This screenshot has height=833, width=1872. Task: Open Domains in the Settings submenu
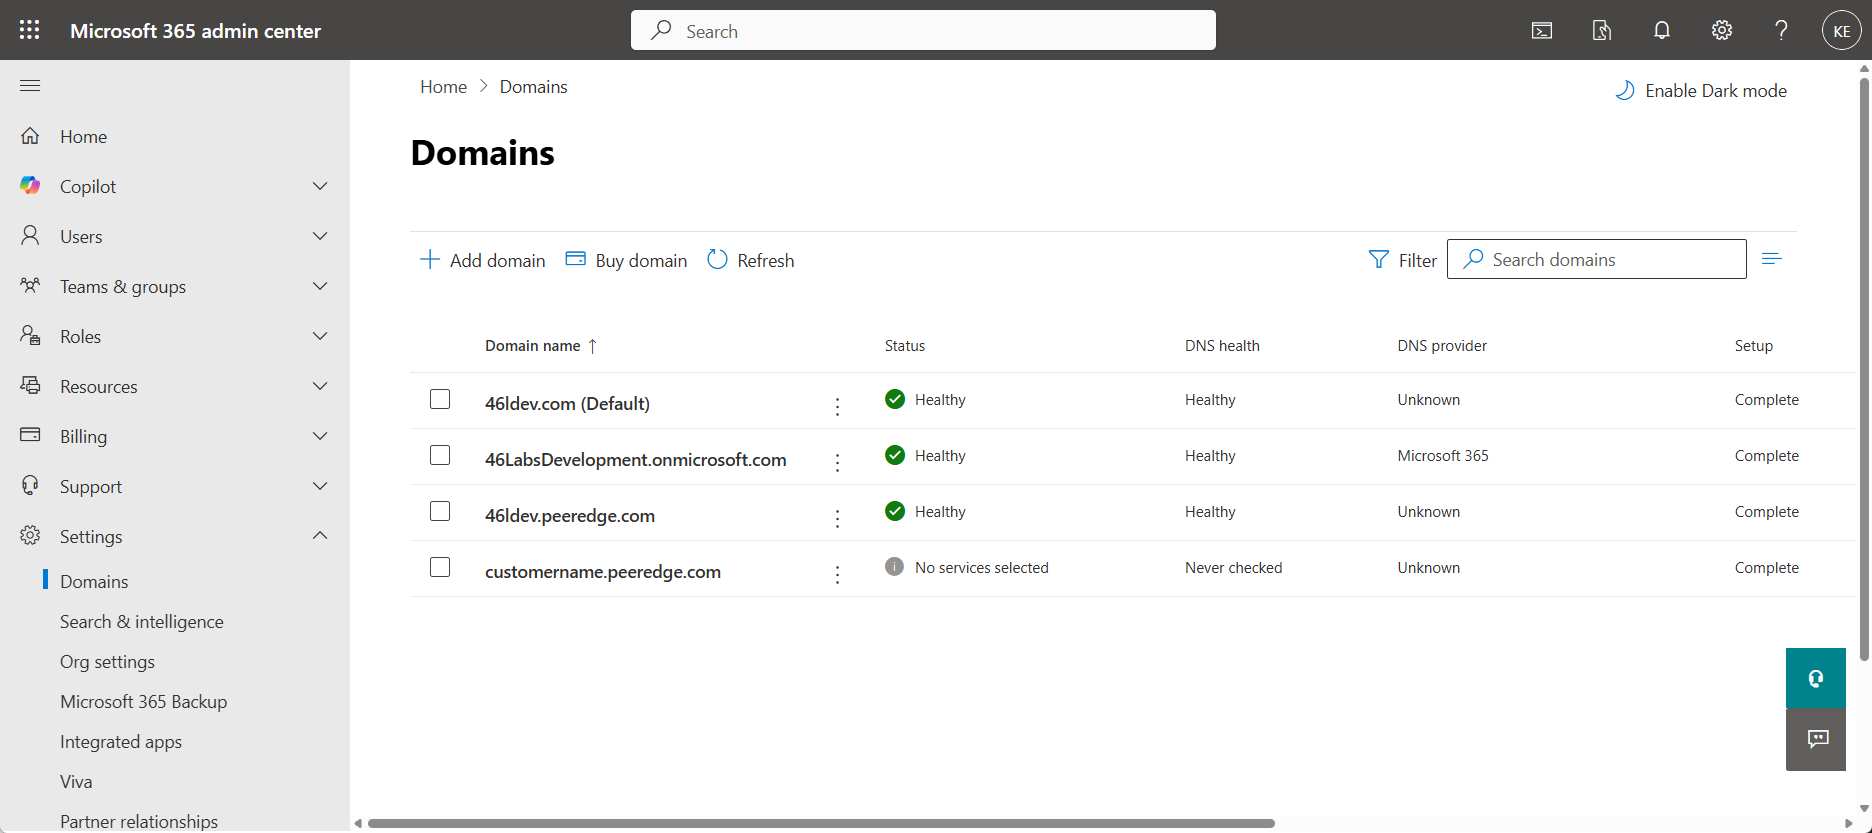point(94,582)
